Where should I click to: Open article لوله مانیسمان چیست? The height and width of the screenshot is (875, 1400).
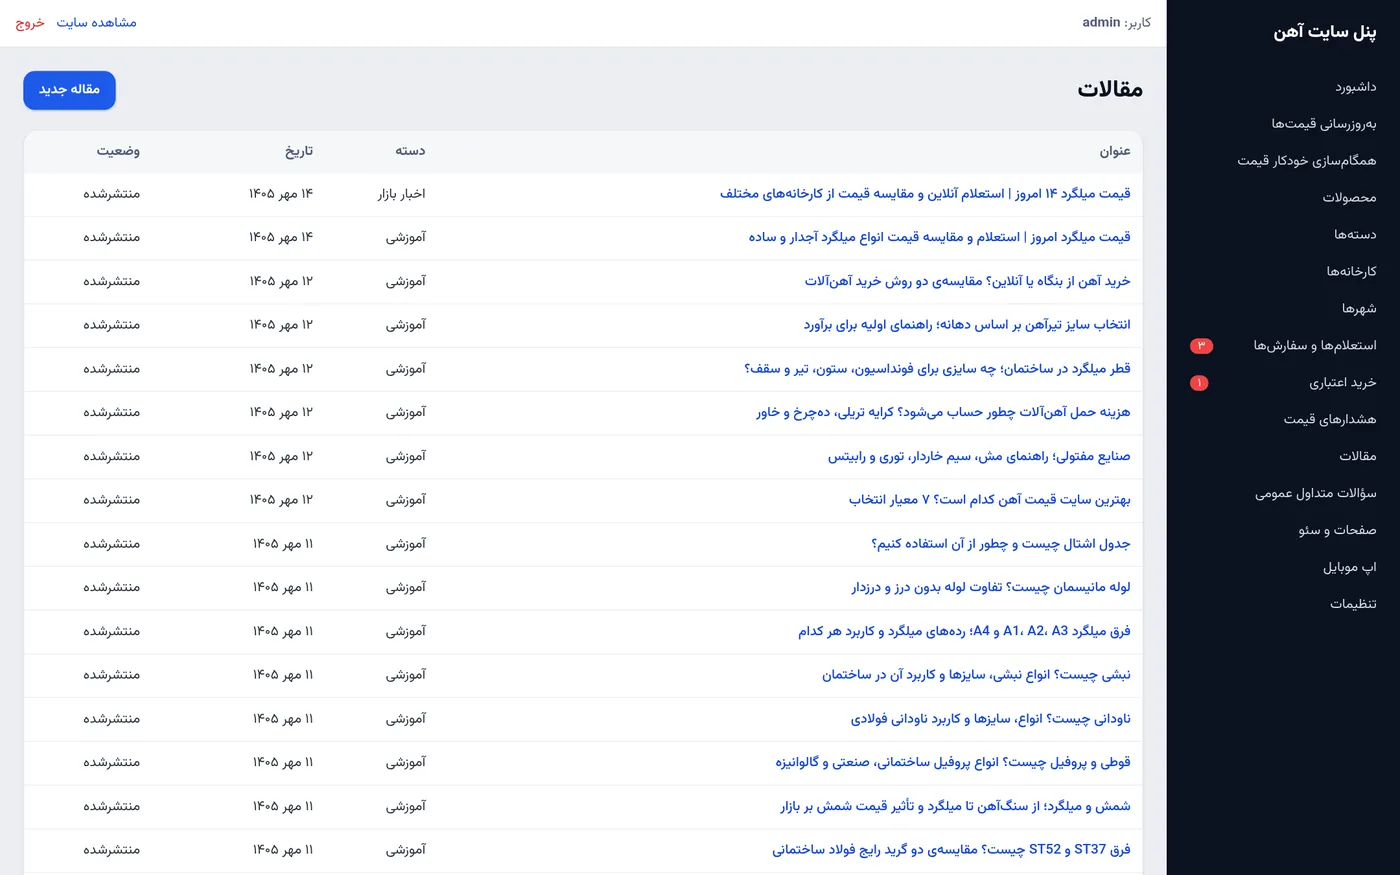click(991, 588)
